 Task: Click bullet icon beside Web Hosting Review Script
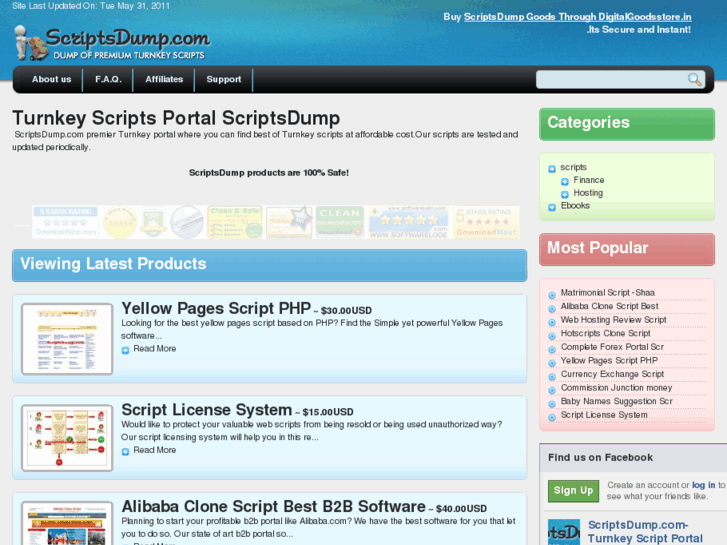click(x=552, y=322)
